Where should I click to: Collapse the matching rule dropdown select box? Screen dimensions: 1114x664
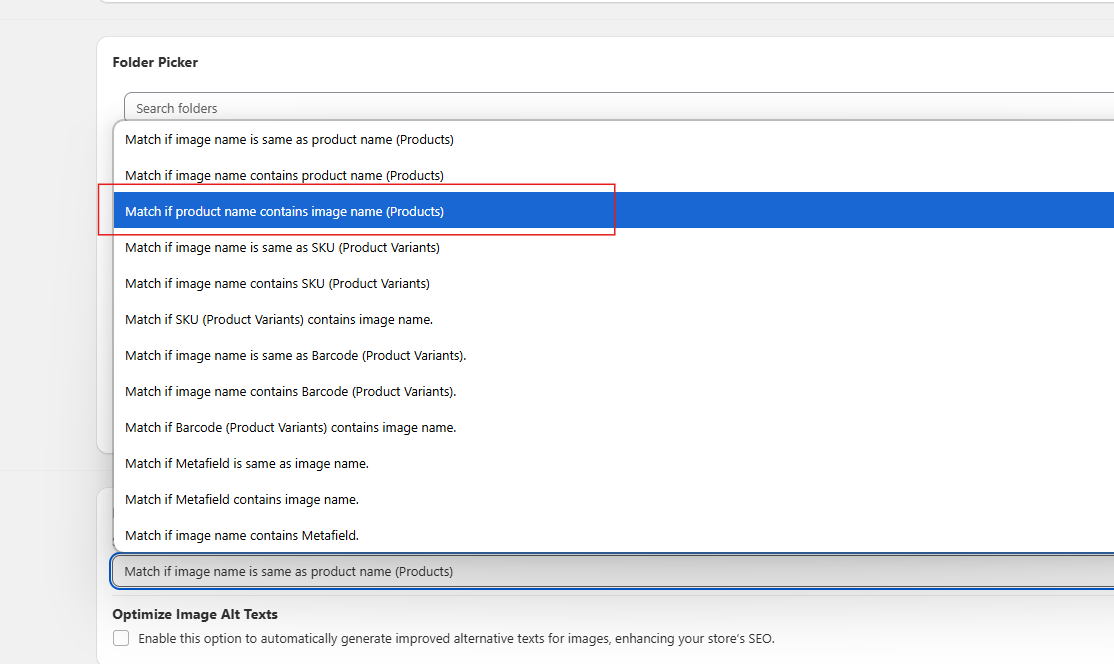[600, 572]
